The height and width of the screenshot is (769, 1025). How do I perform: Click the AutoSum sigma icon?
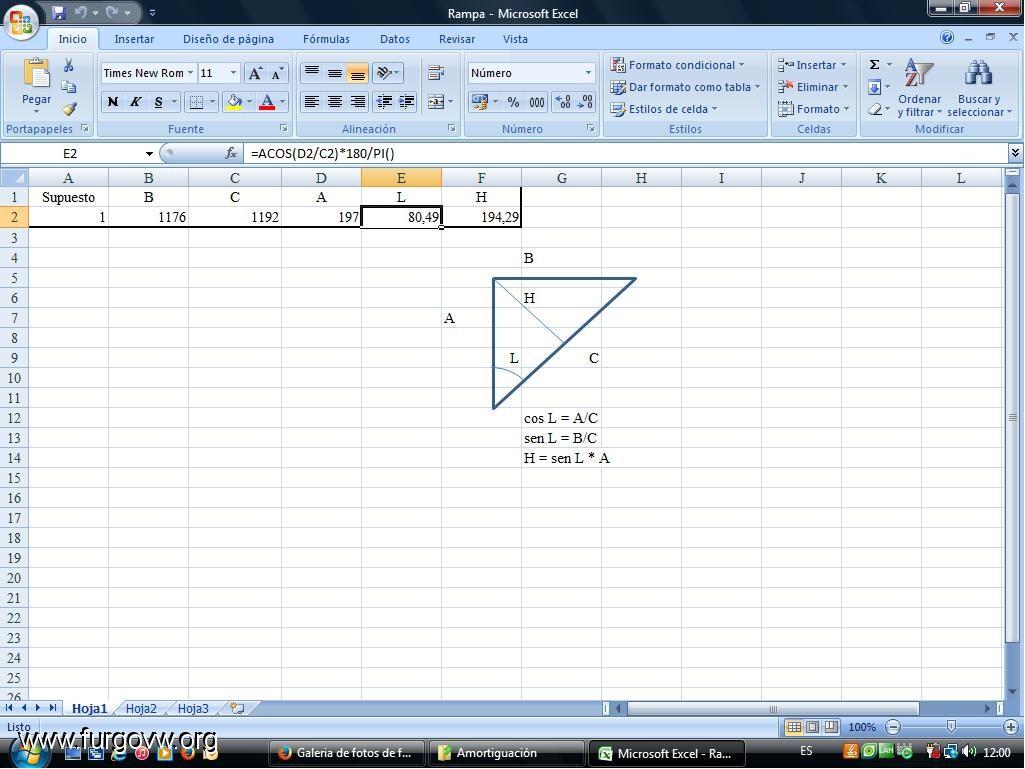(x=874, y=64)
